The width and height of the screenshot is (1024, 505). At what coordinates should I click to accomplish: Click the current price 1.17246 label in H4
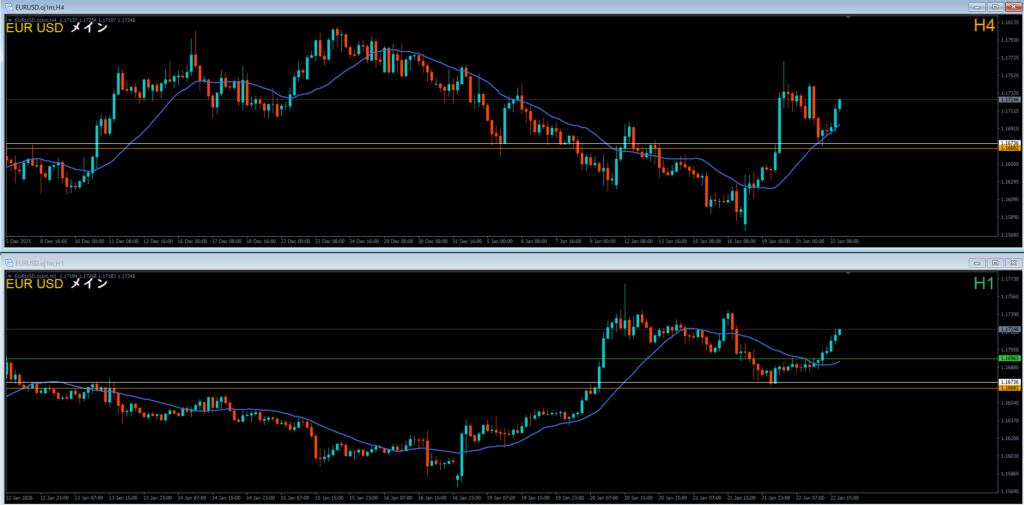(1009, 100)
